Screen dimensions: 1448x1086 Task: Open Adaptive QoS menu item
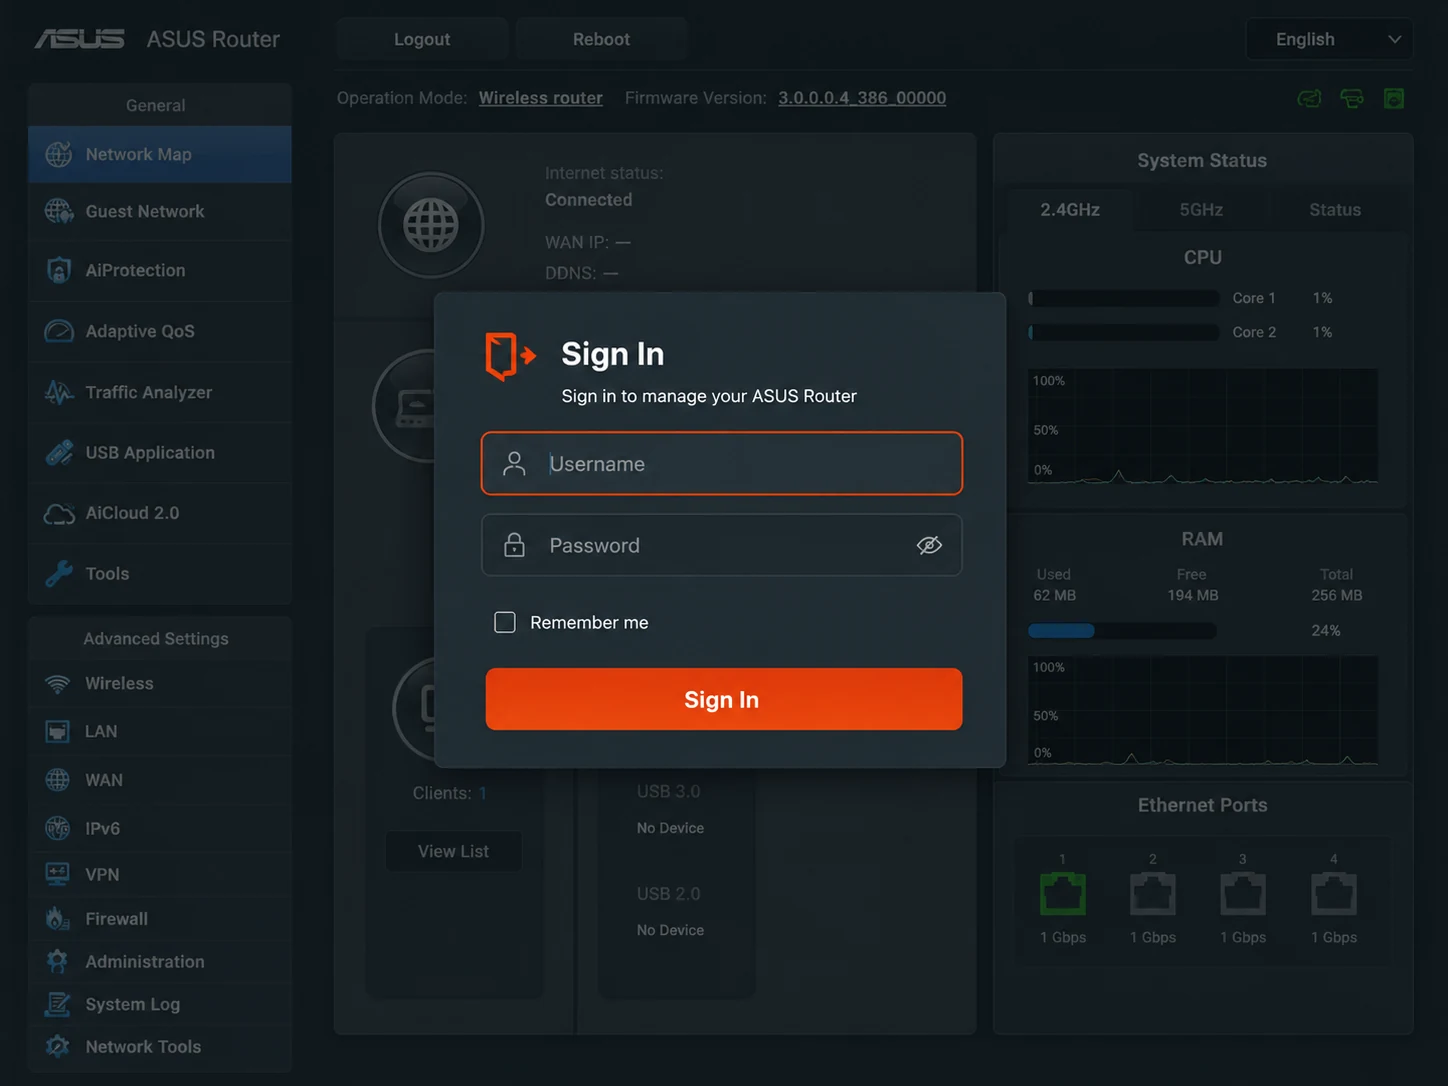click(x=160, y=331)
